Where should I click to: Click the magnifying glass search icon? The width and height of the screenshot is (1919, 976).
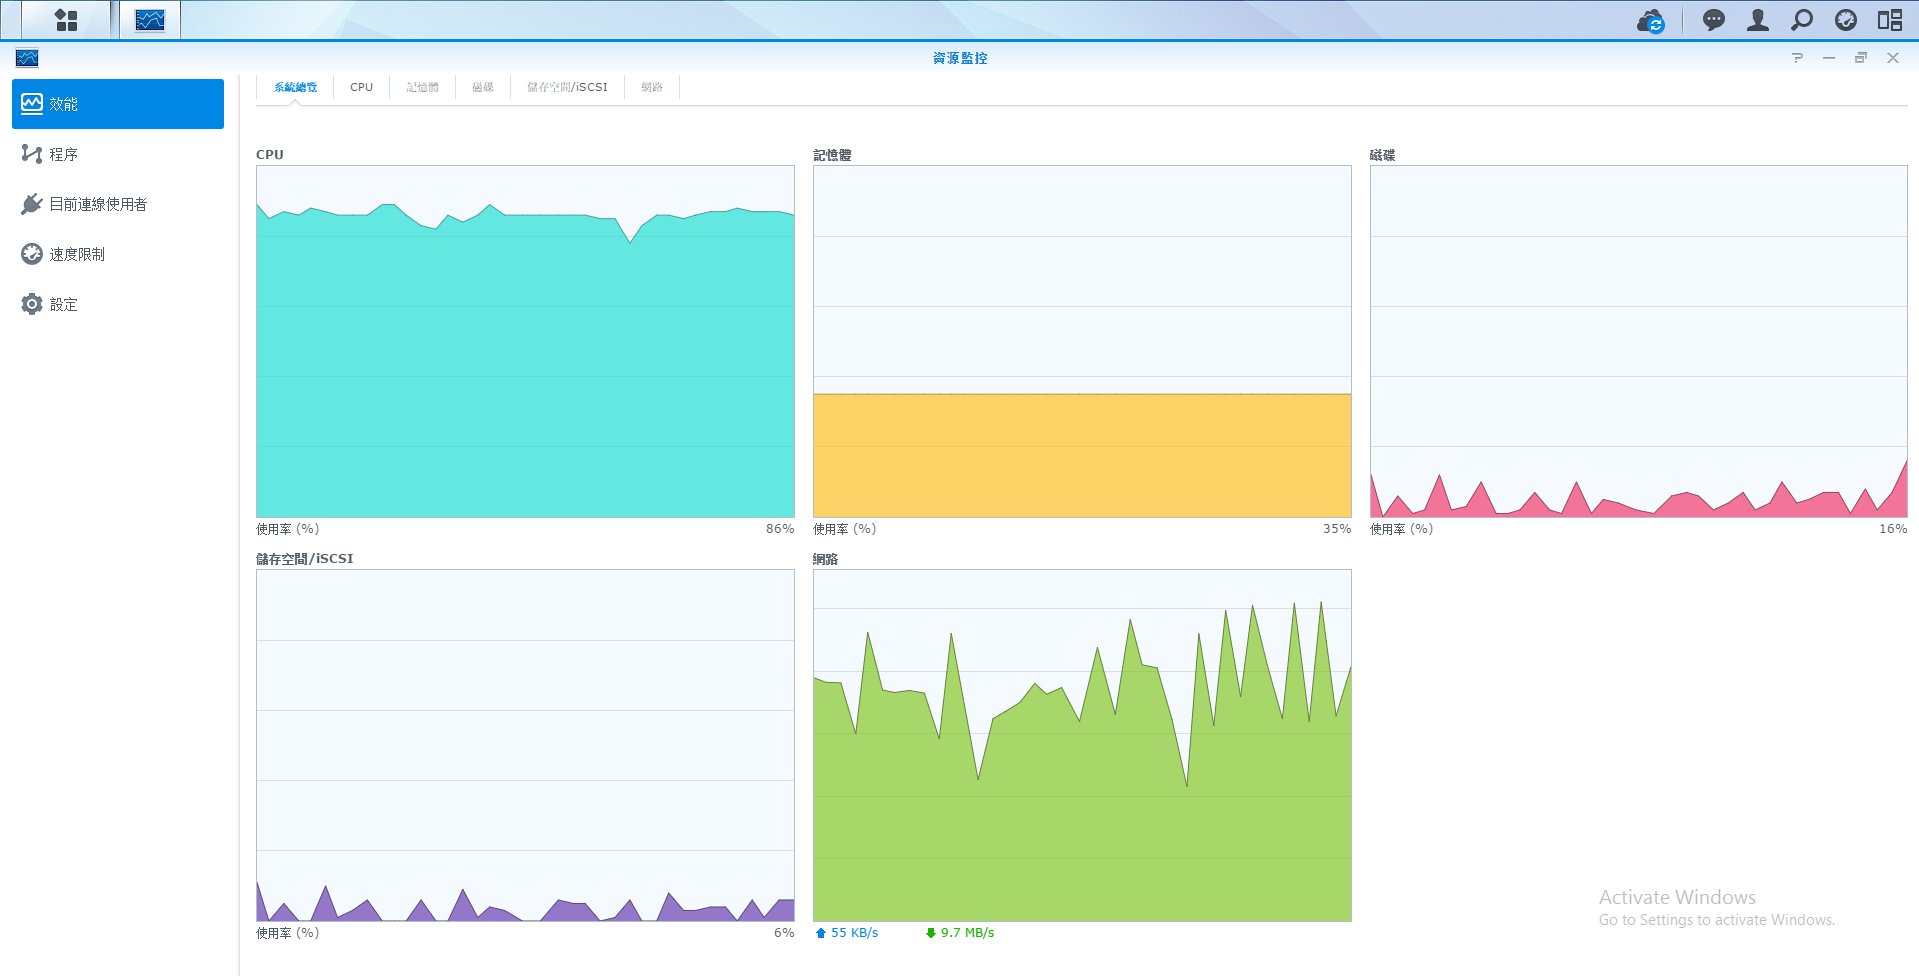pyautogui.click(x=1801, y=20)
